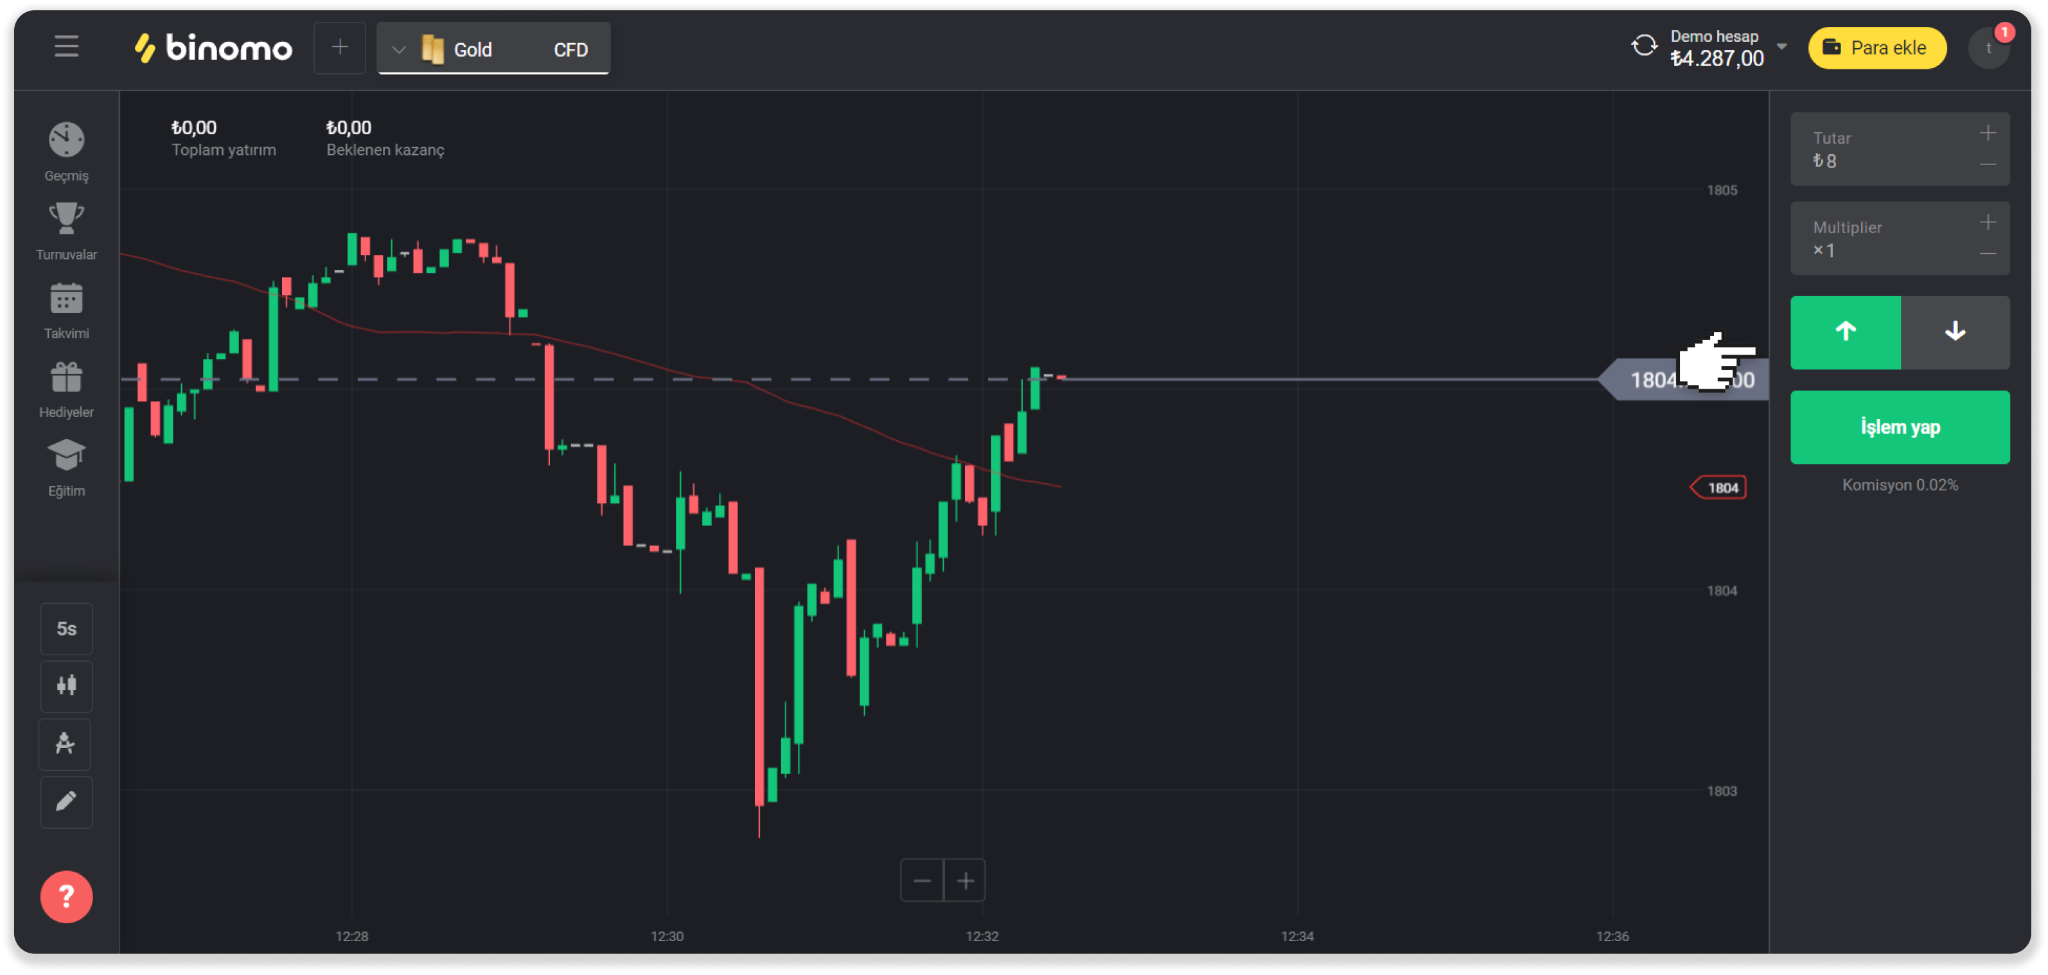Refresh the demo account balance
The image size is (2048, 975).
[x=1644, y=46]
